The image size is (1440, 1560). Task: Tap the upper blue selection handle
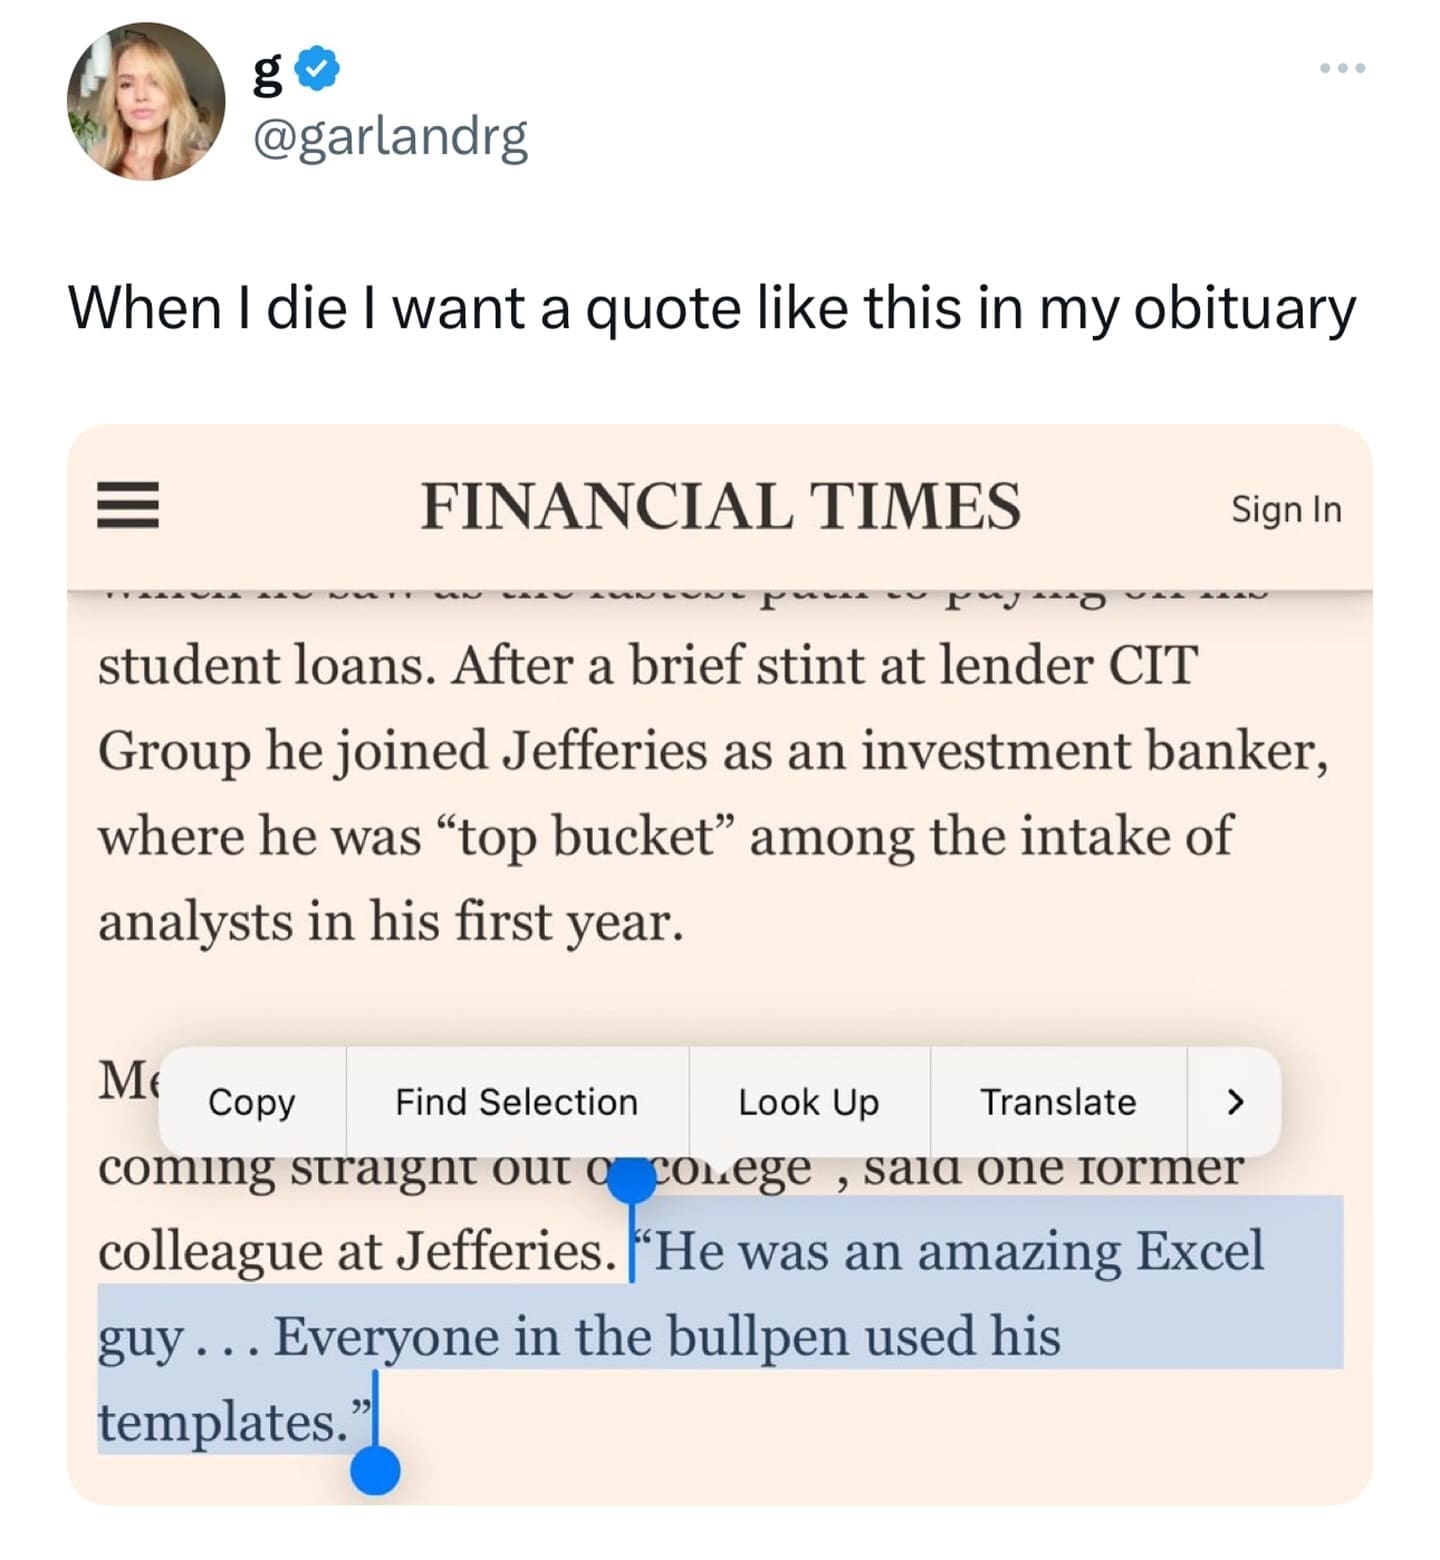(633, 1182)
